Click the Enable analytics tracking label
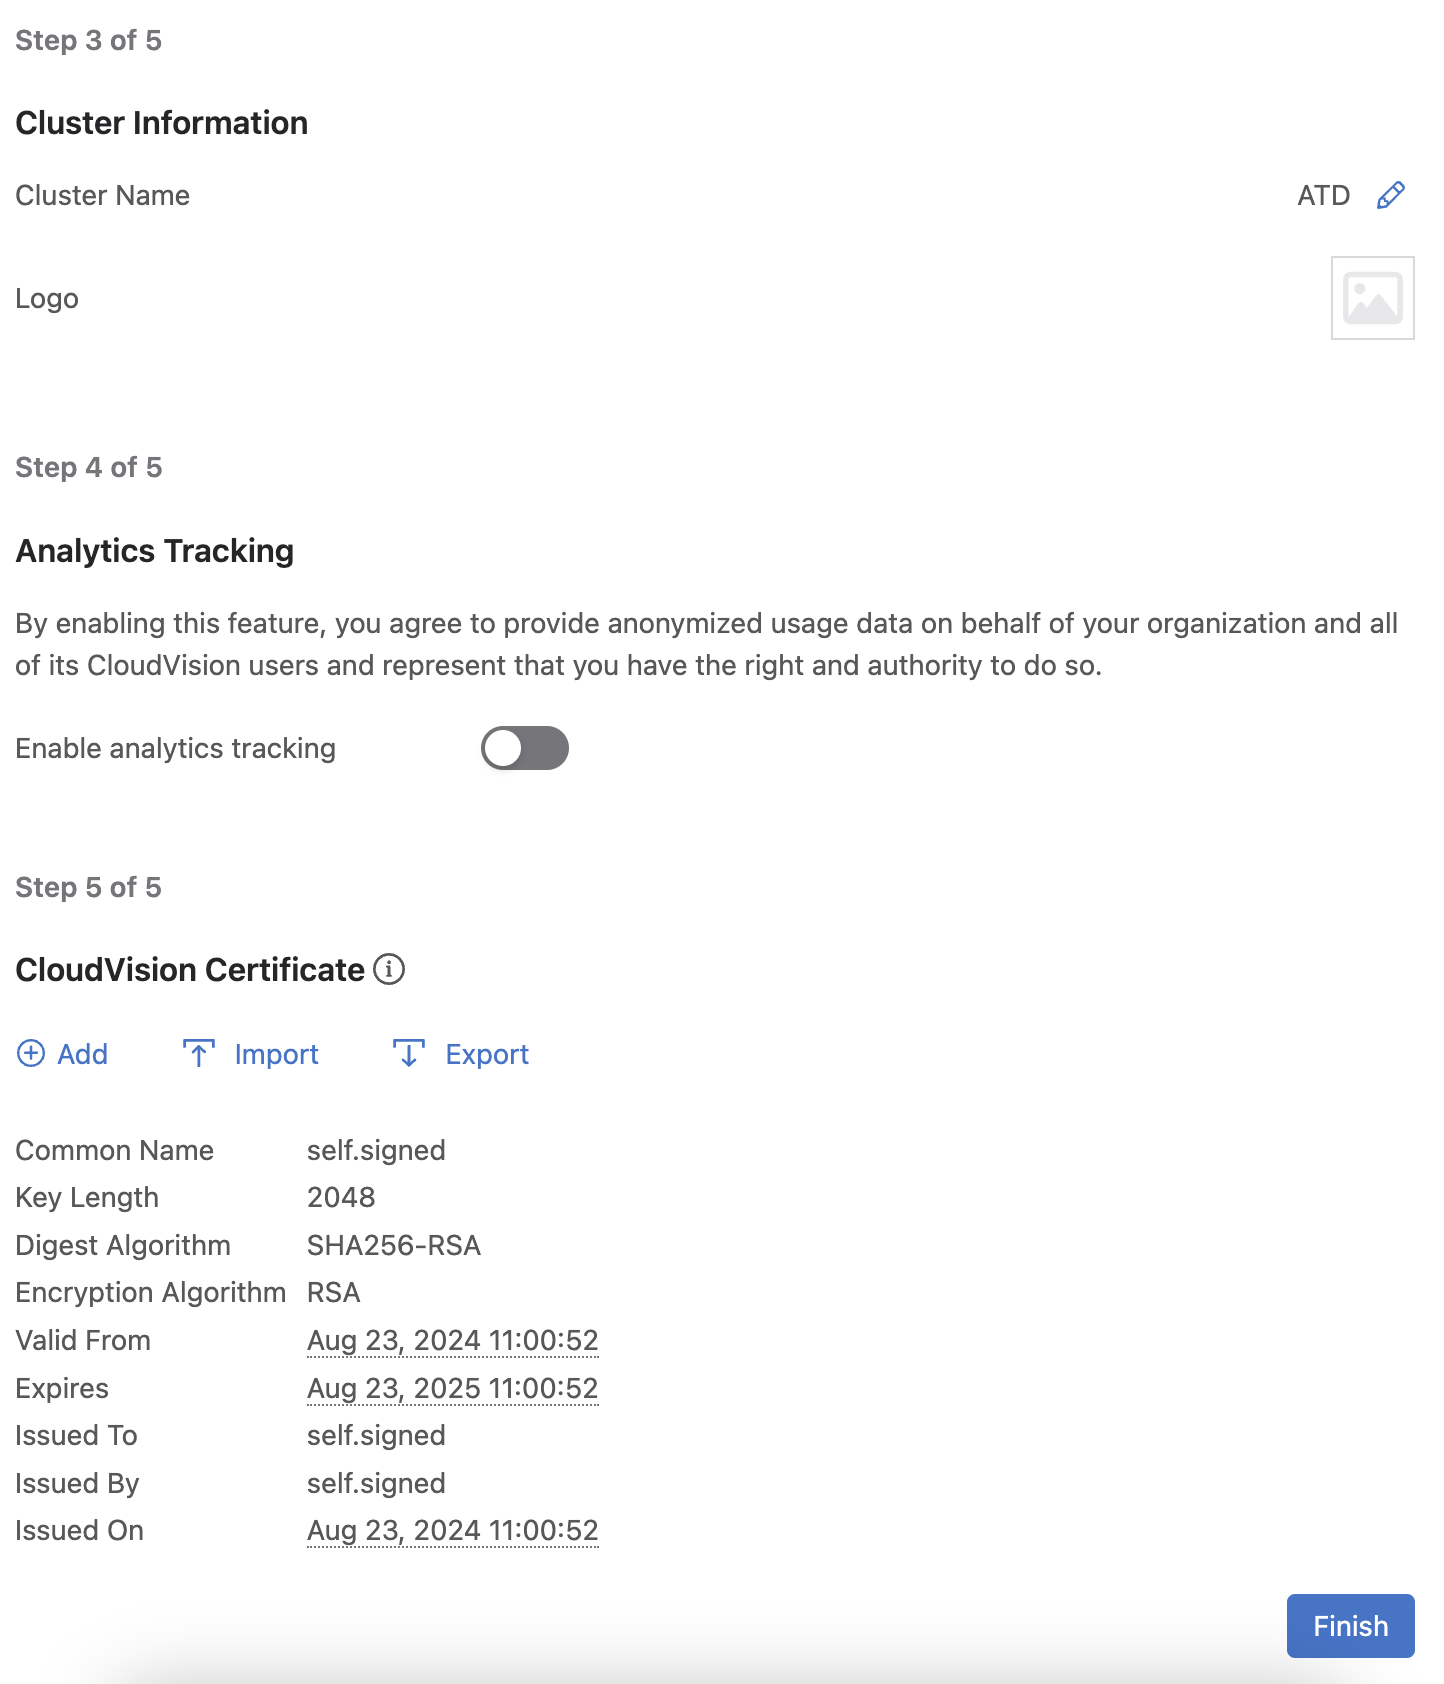This screenshot has width=1444, height=1684. pos(175,748)
